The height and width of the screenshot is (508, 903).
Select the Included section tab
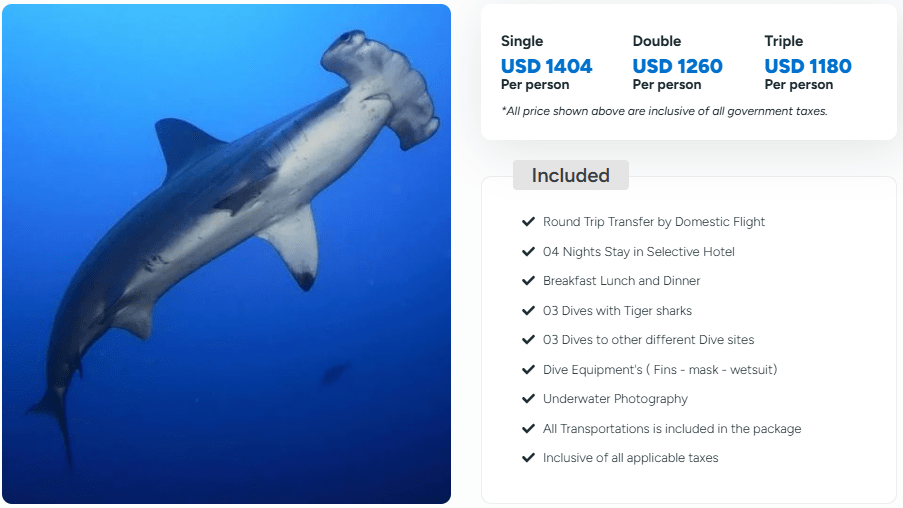(570, 175)
